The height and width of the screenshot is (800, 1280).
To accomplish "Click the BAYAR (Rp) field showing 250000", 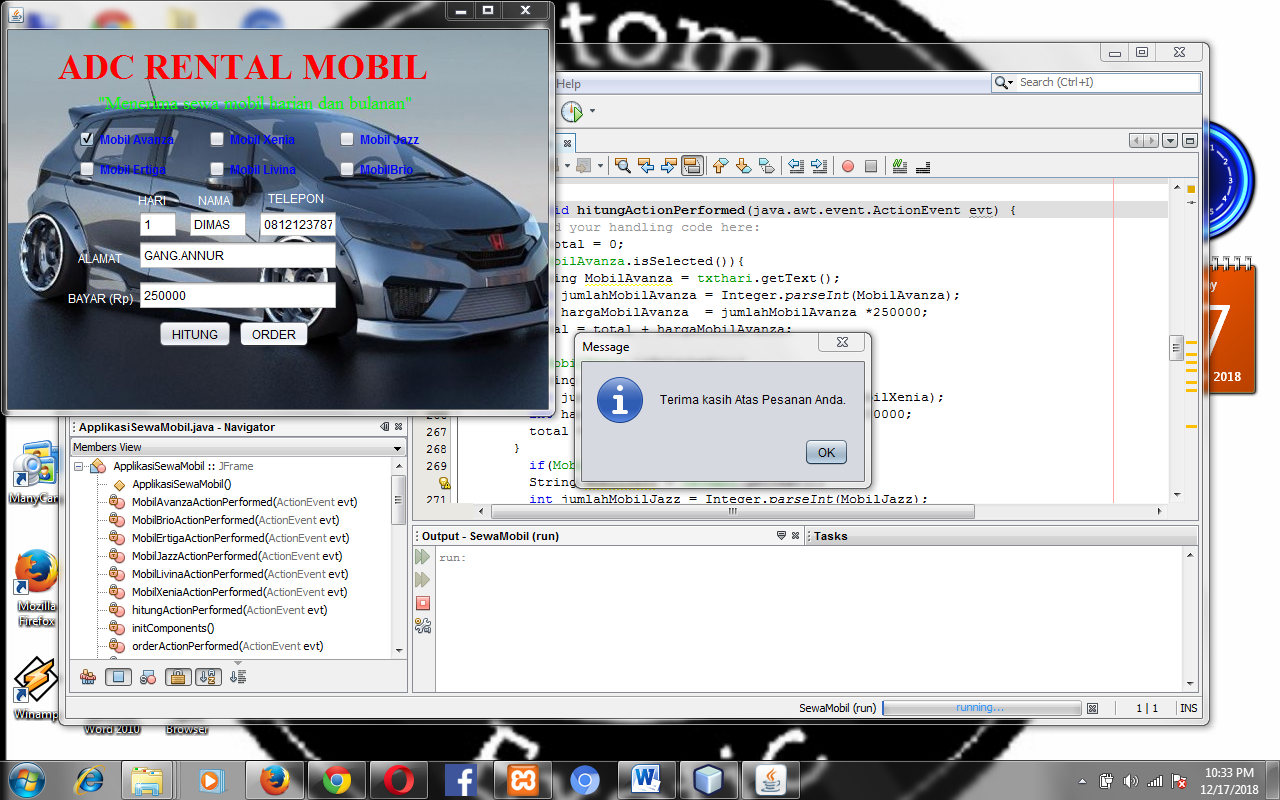I will (238, 296).
